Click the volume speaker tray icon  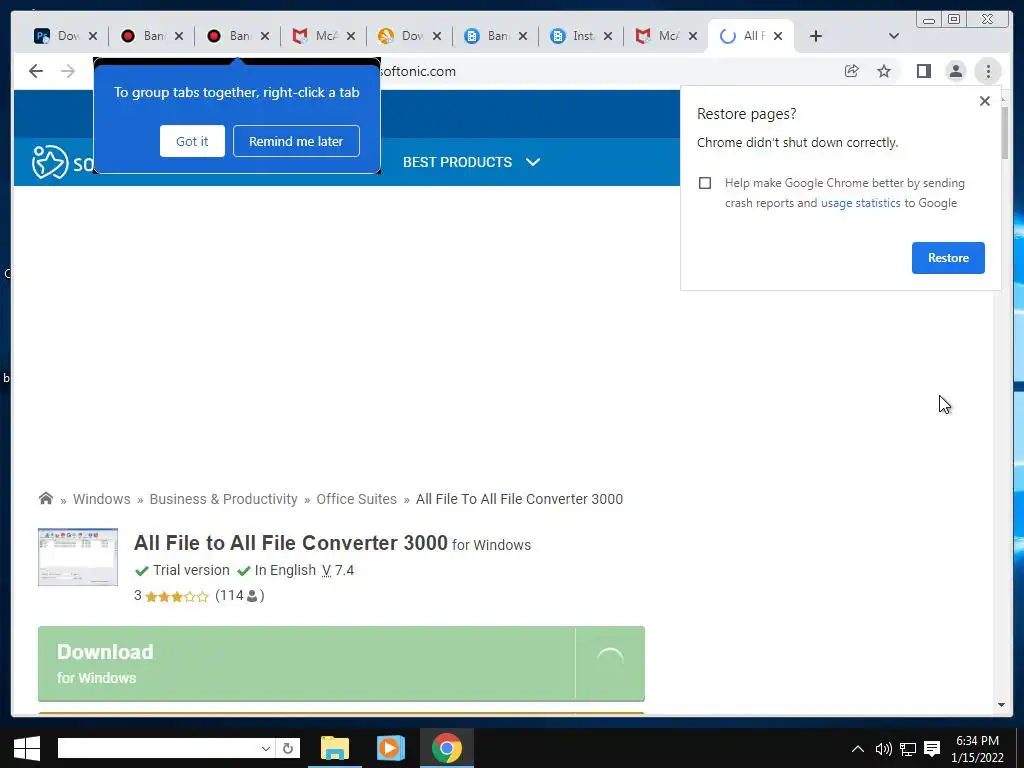[x=883, y=748]
